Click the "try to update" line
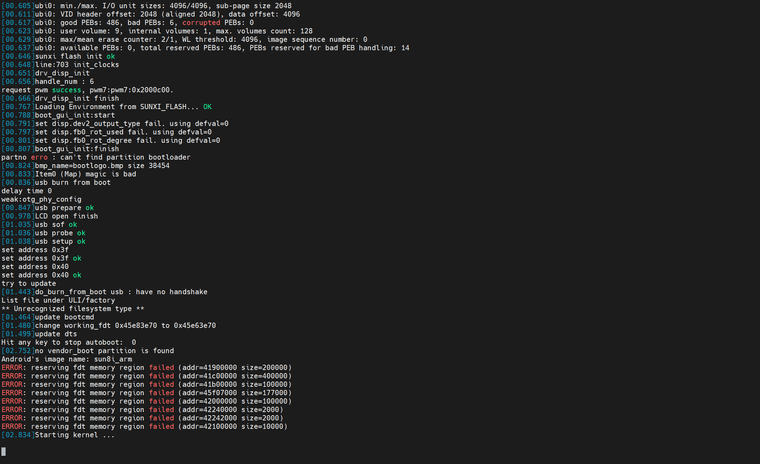 [x=29, y=283]
